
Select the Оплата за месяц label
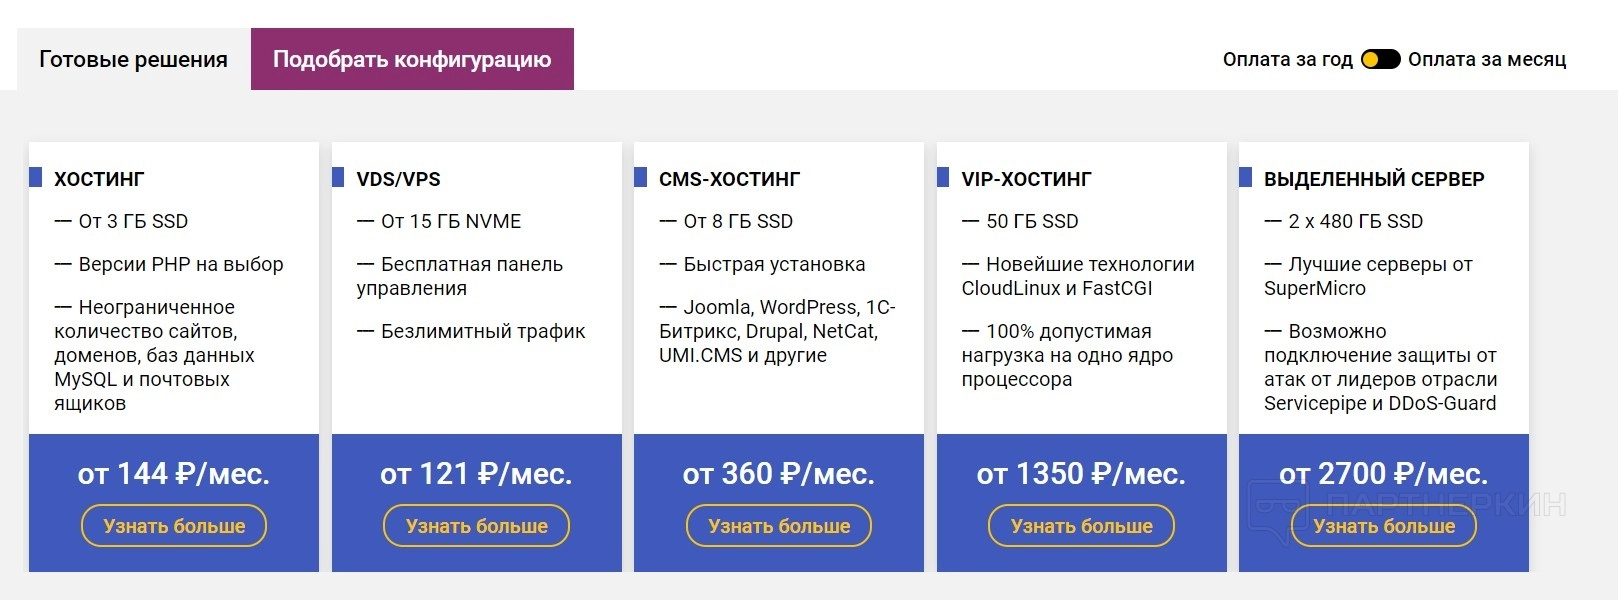tap(1487, 59)
